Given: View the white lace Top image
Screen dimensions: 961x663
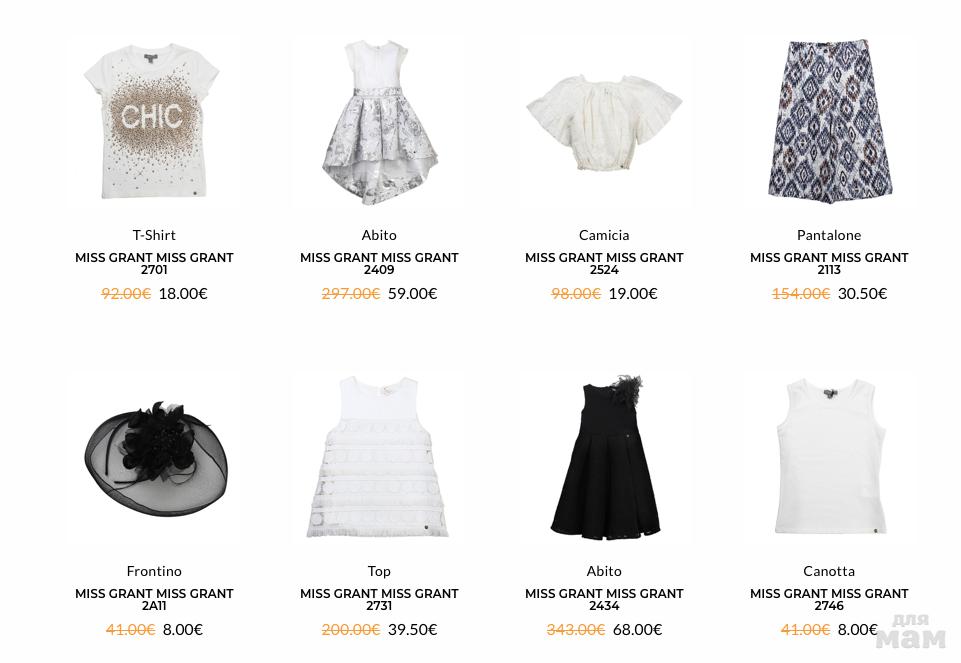Looking at the screenshot, I should [379, 457].
